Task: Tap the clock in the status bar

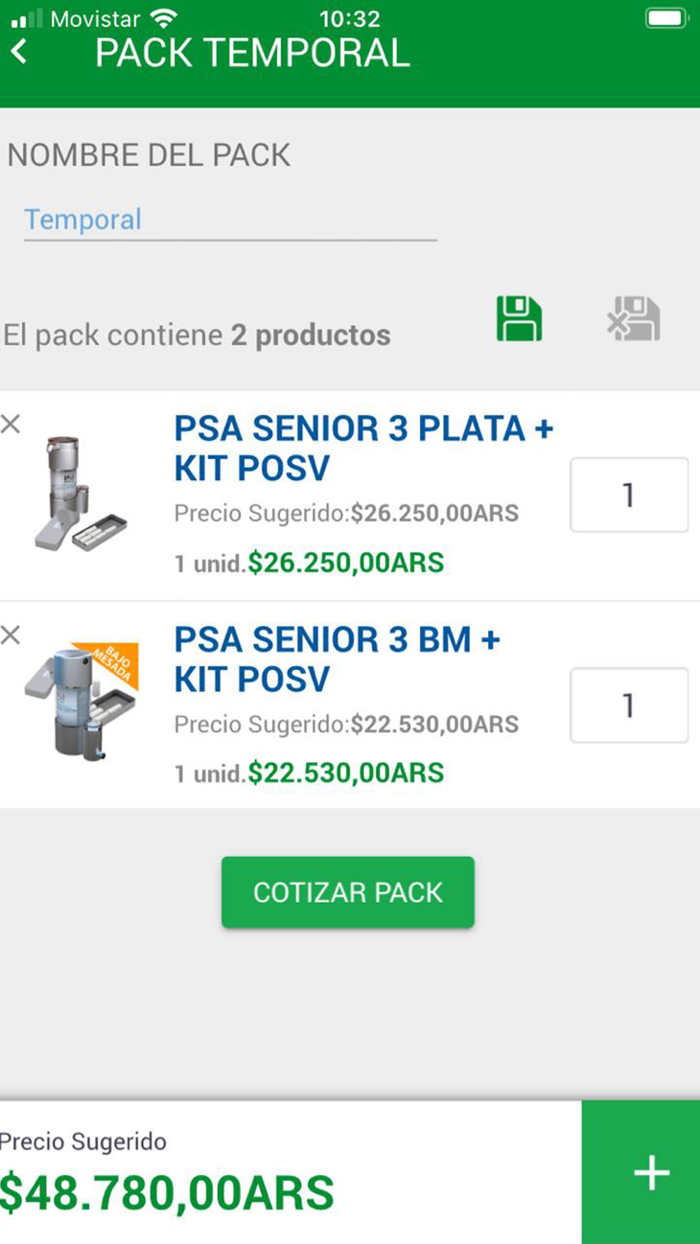Action: click(x=350, y=18)
